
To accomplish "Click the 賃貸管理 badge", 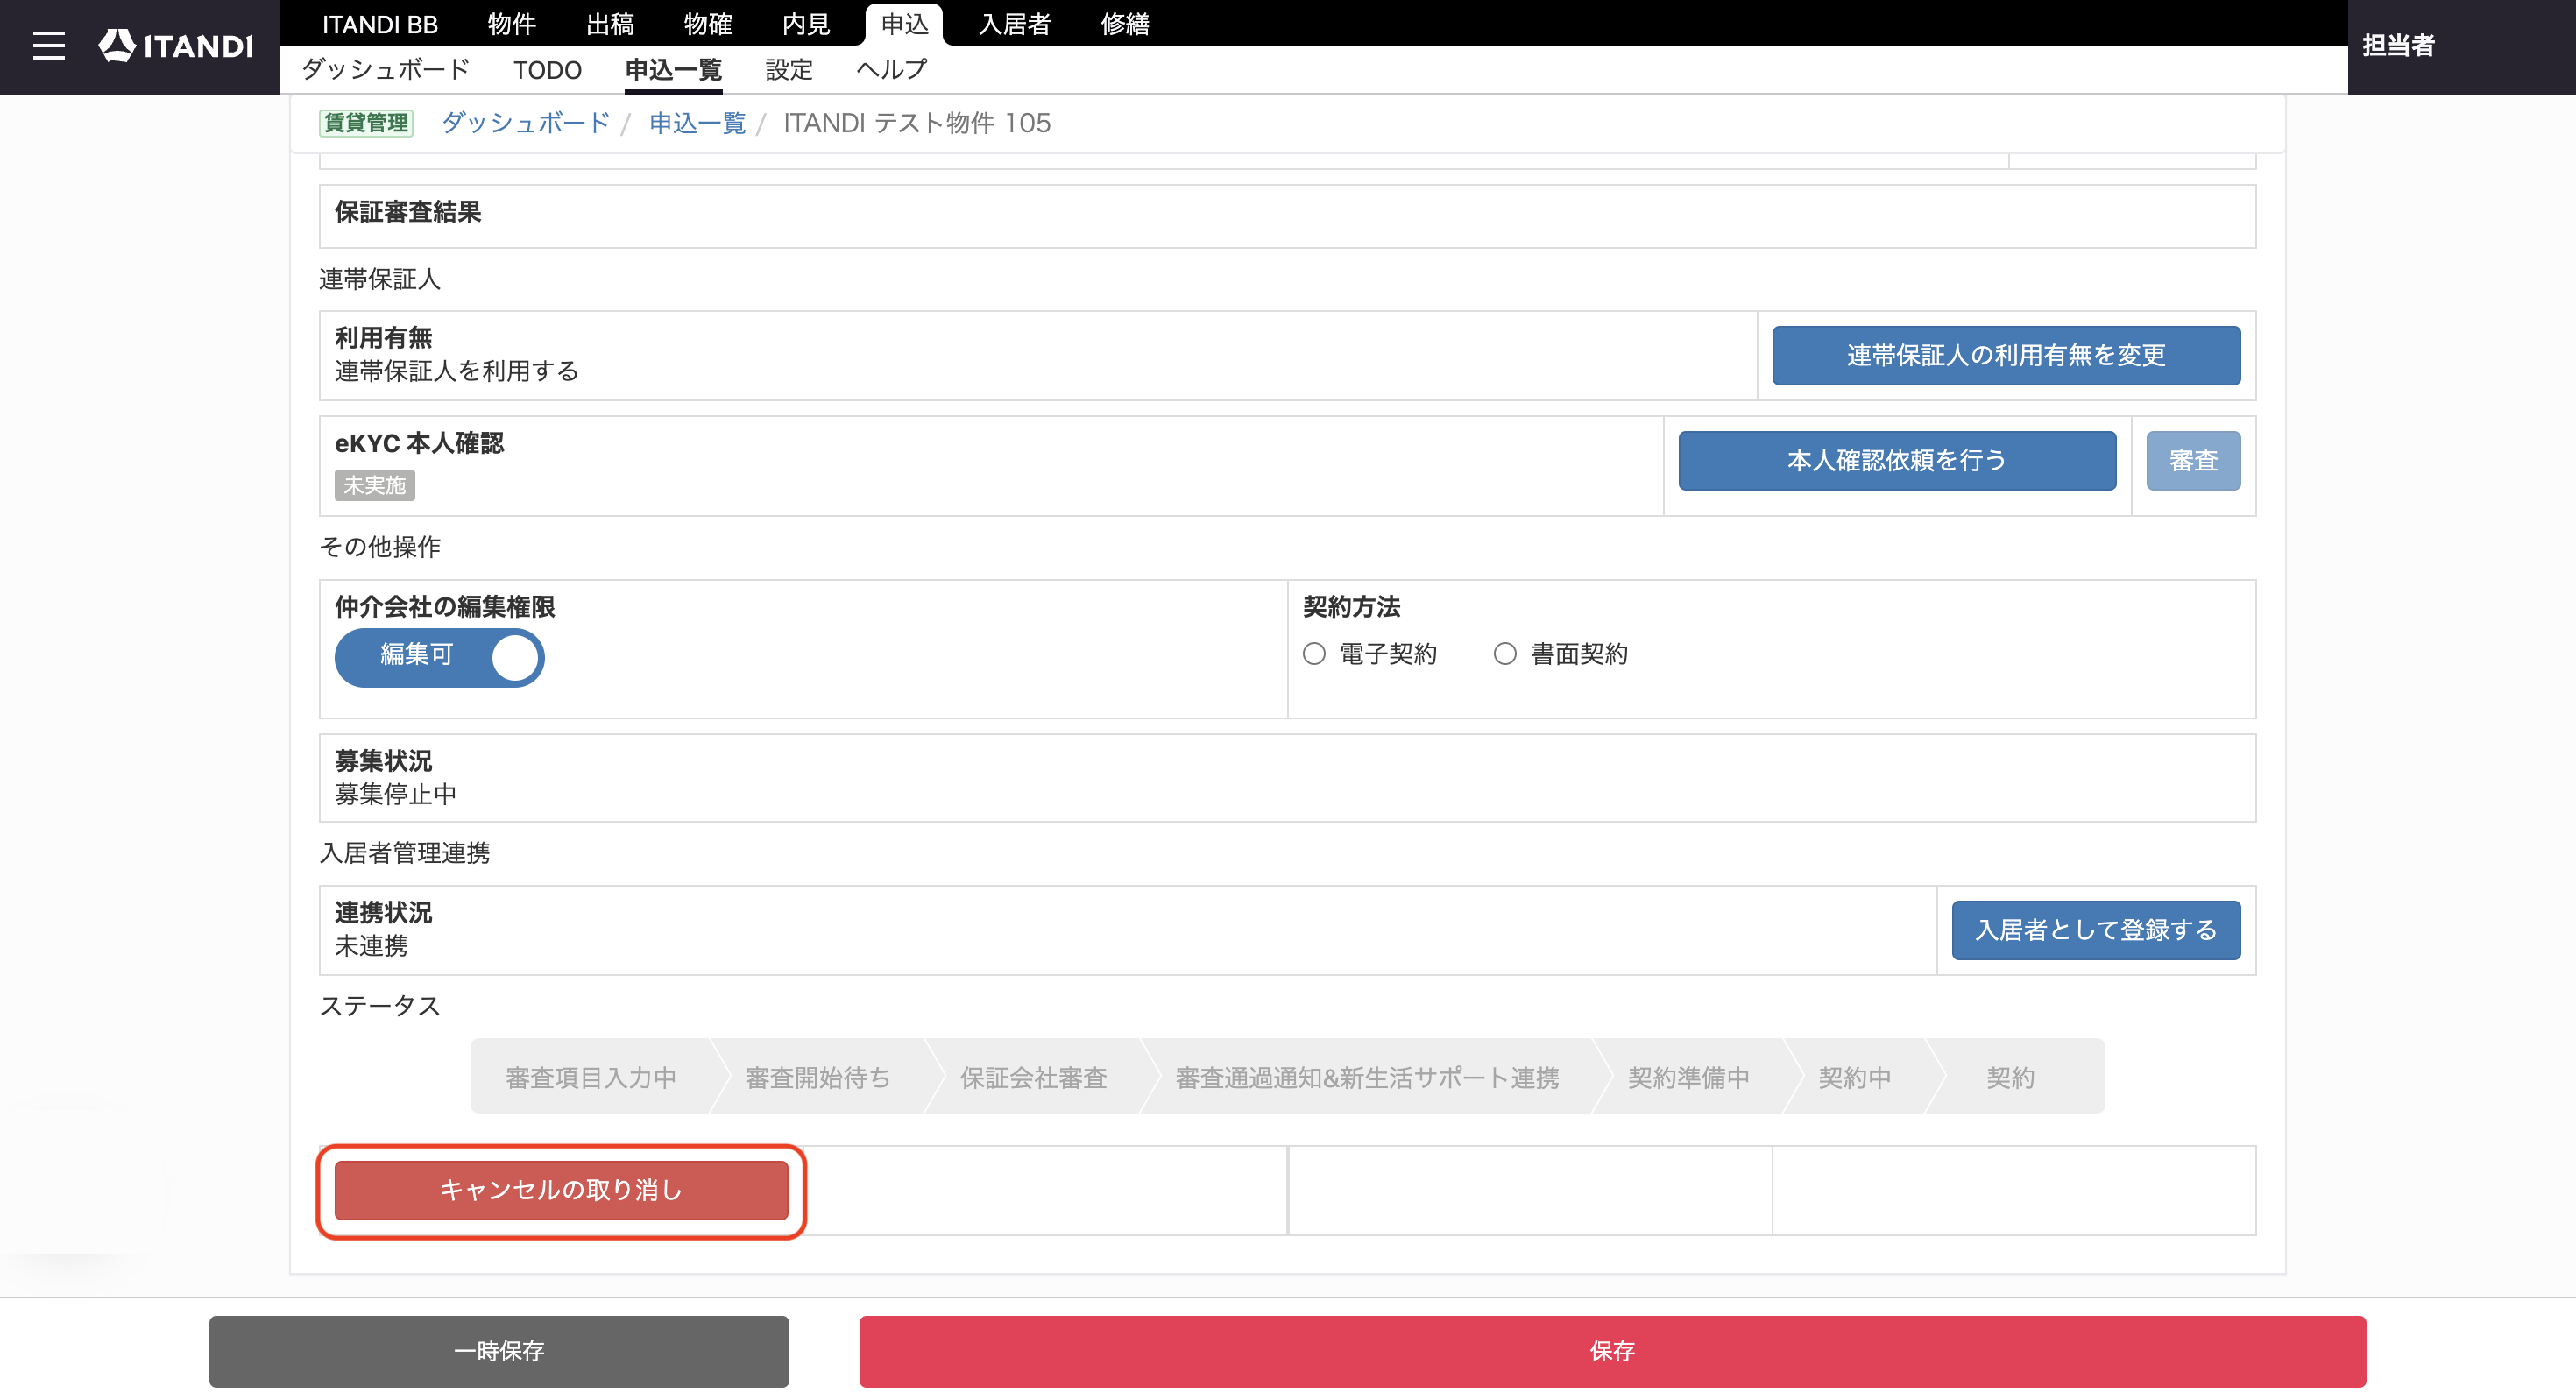I will [x=366, y=123].
